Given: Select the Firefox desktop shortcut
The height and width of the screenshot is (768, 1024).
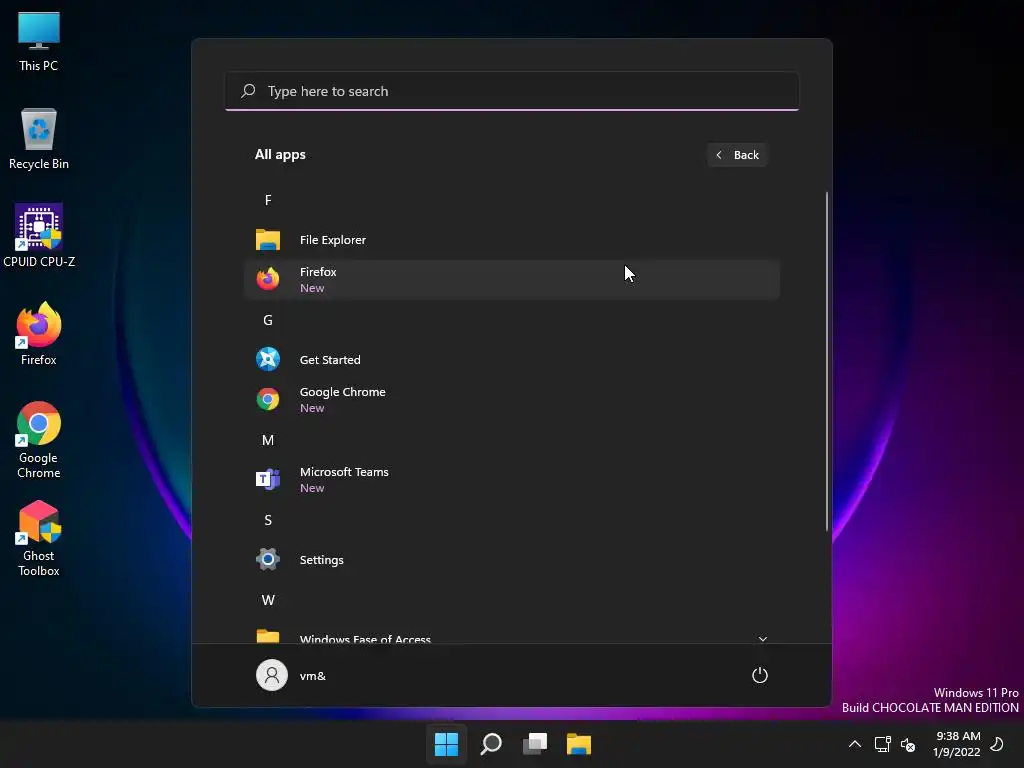Looking at the screenshot, I should [x=39, y=334].
